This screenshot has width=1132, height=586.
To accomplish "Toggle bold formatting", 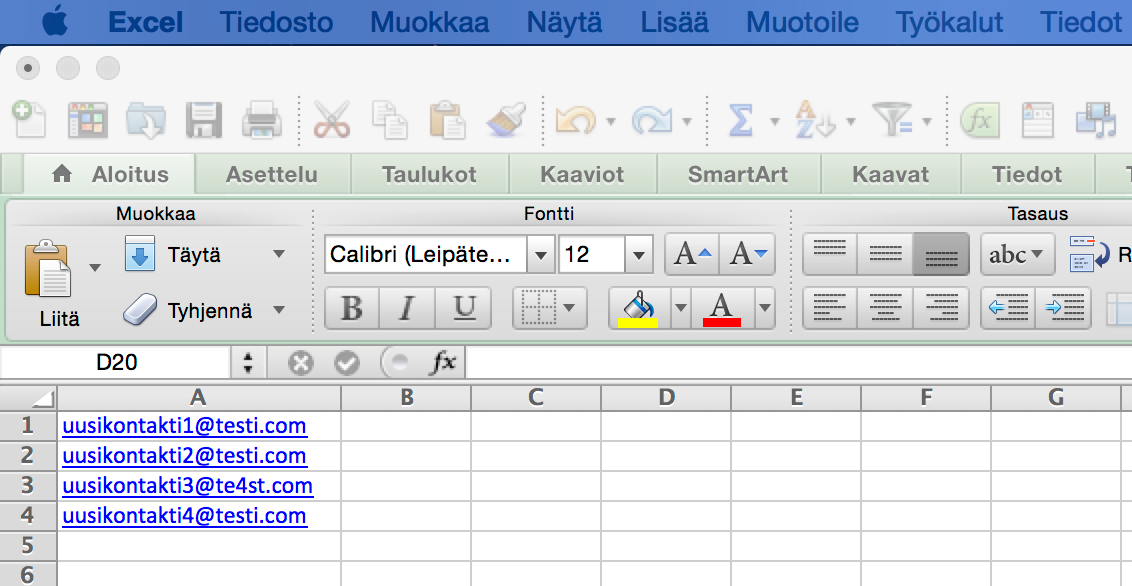I will pos(352,308).
